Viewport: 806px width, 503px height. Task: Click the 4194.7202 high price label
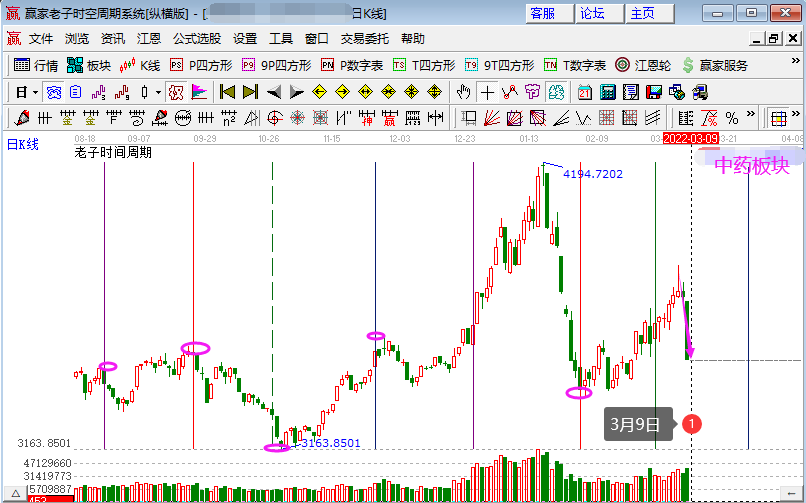(593, 174)
